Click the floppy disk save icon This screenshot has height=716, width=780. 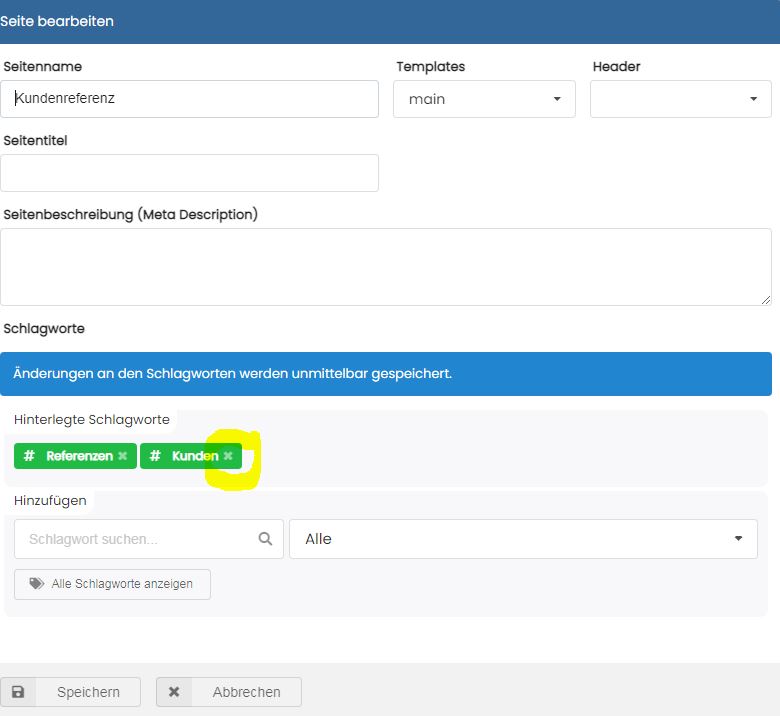click(18, 692)
